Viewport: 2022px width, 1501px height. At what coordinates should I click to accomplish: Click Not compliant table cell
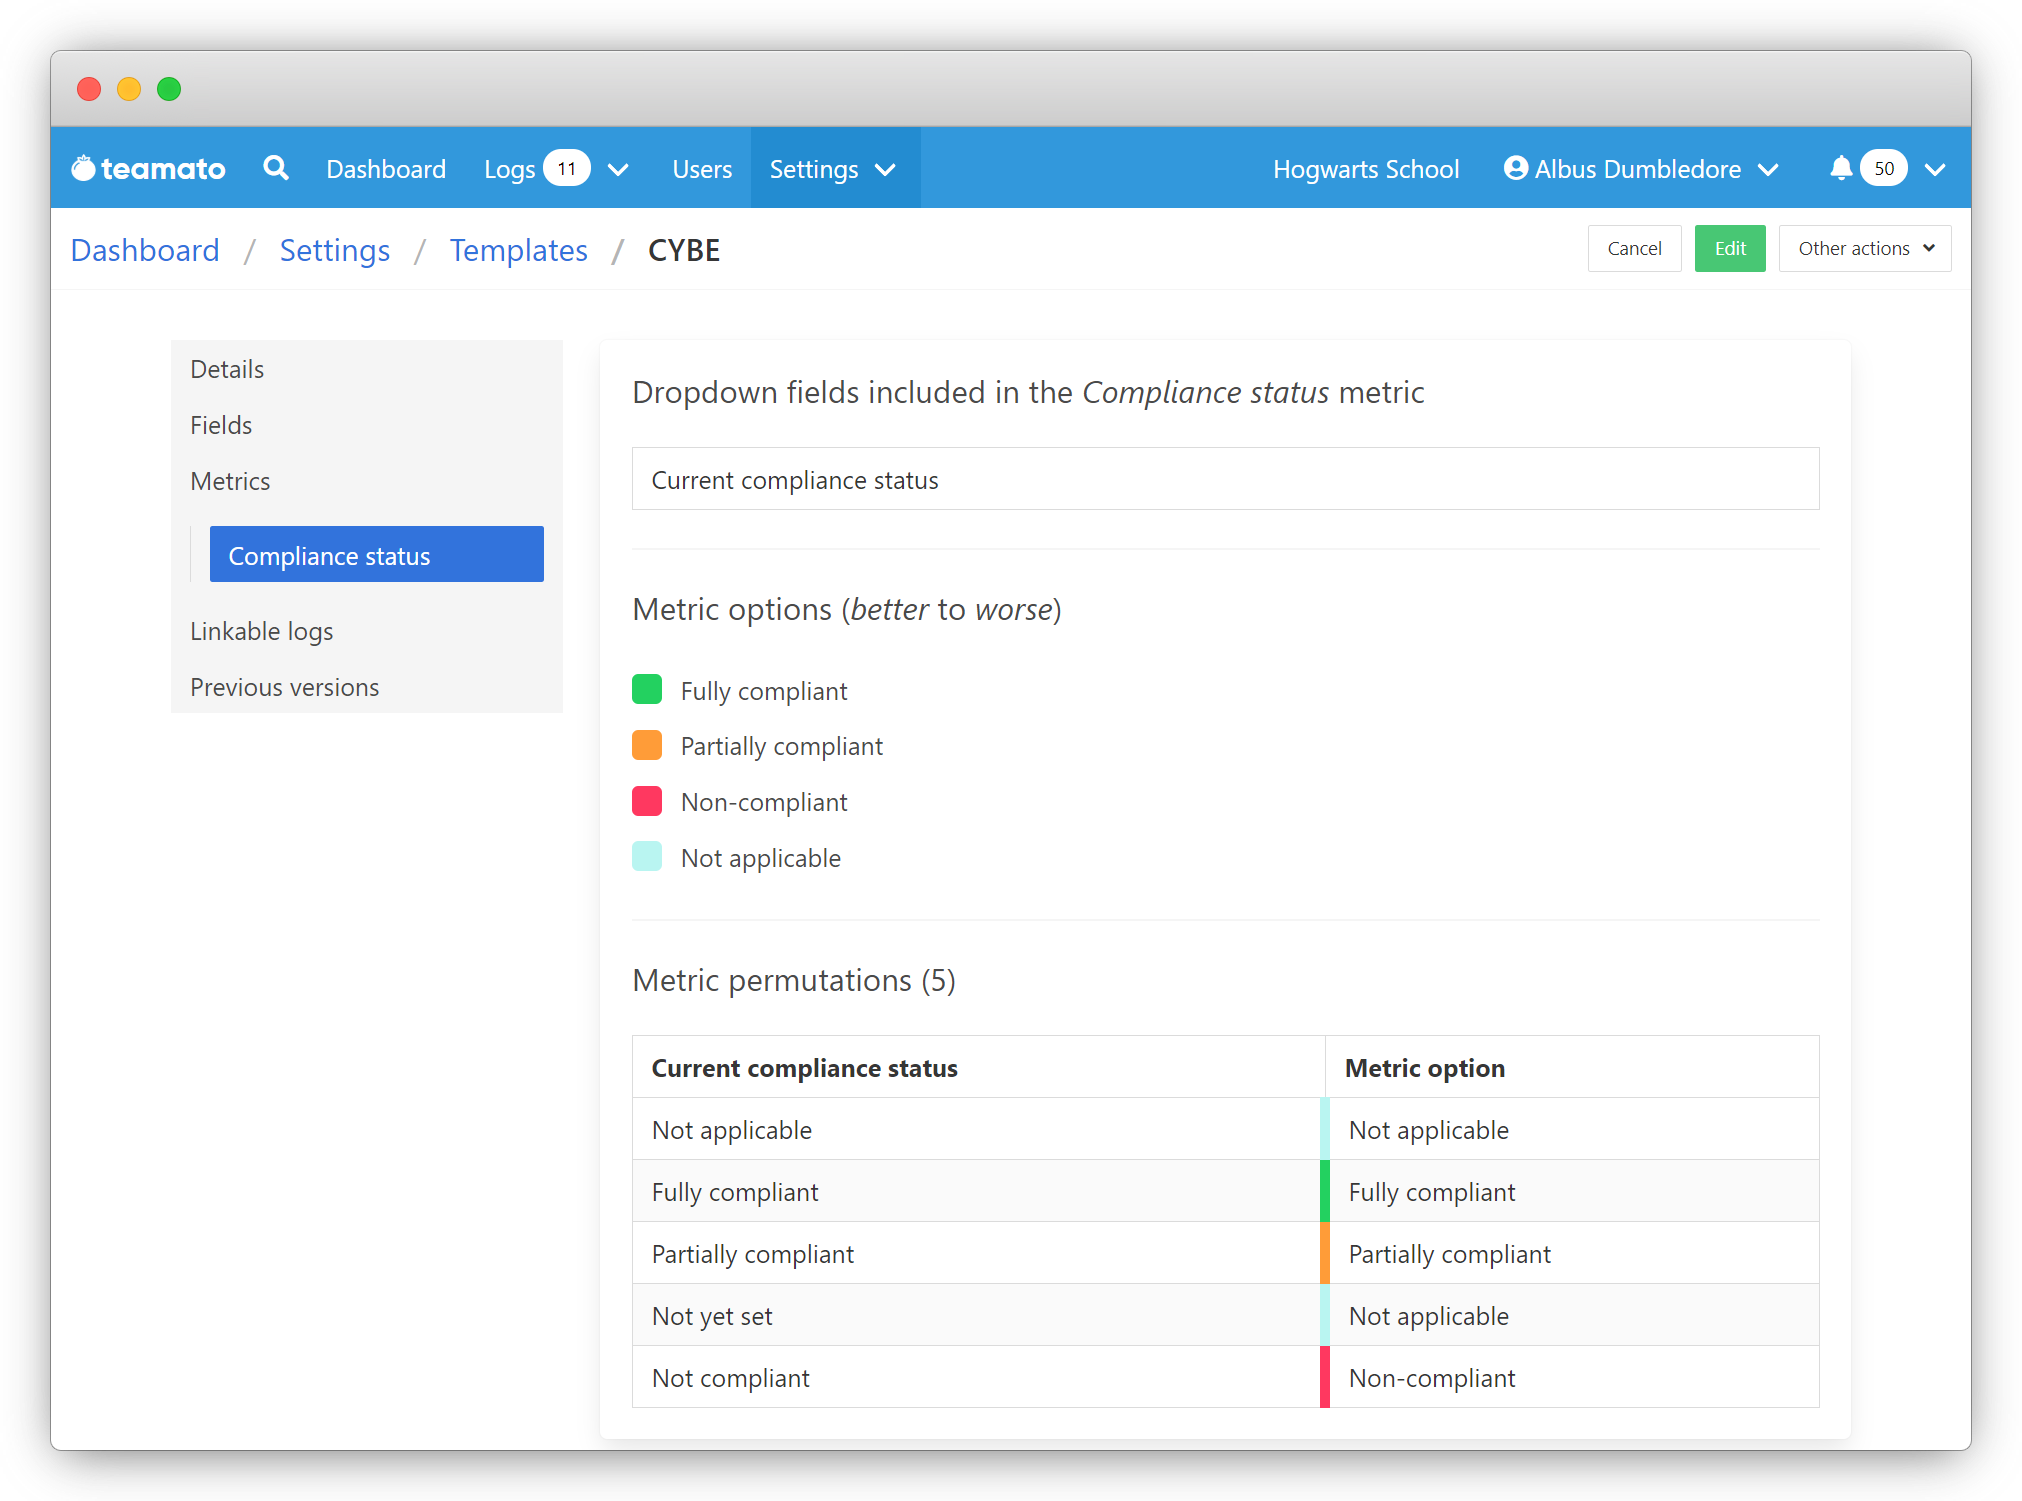point(978,1377)
